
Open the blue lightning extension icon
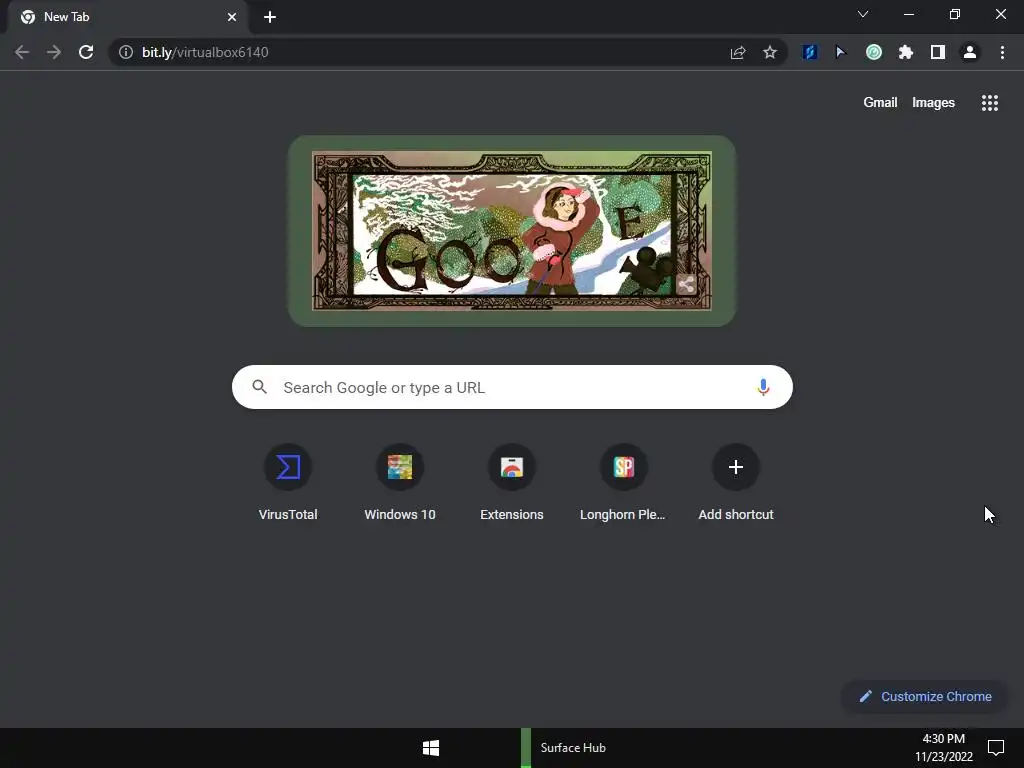click(x=810, y=52)
